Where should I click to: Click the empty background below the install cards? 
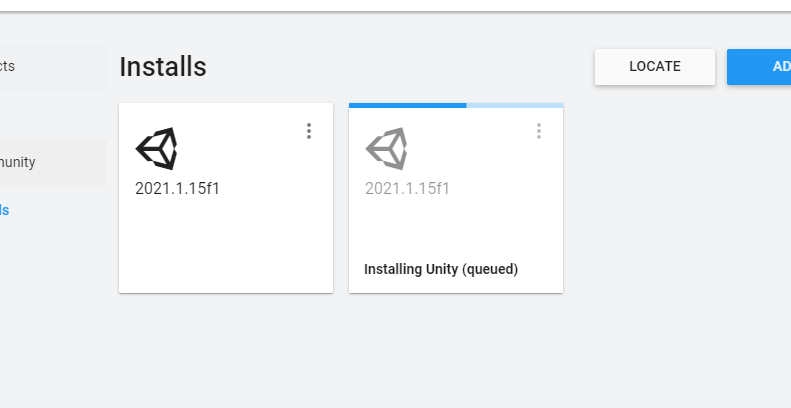(x=340, y=350)
